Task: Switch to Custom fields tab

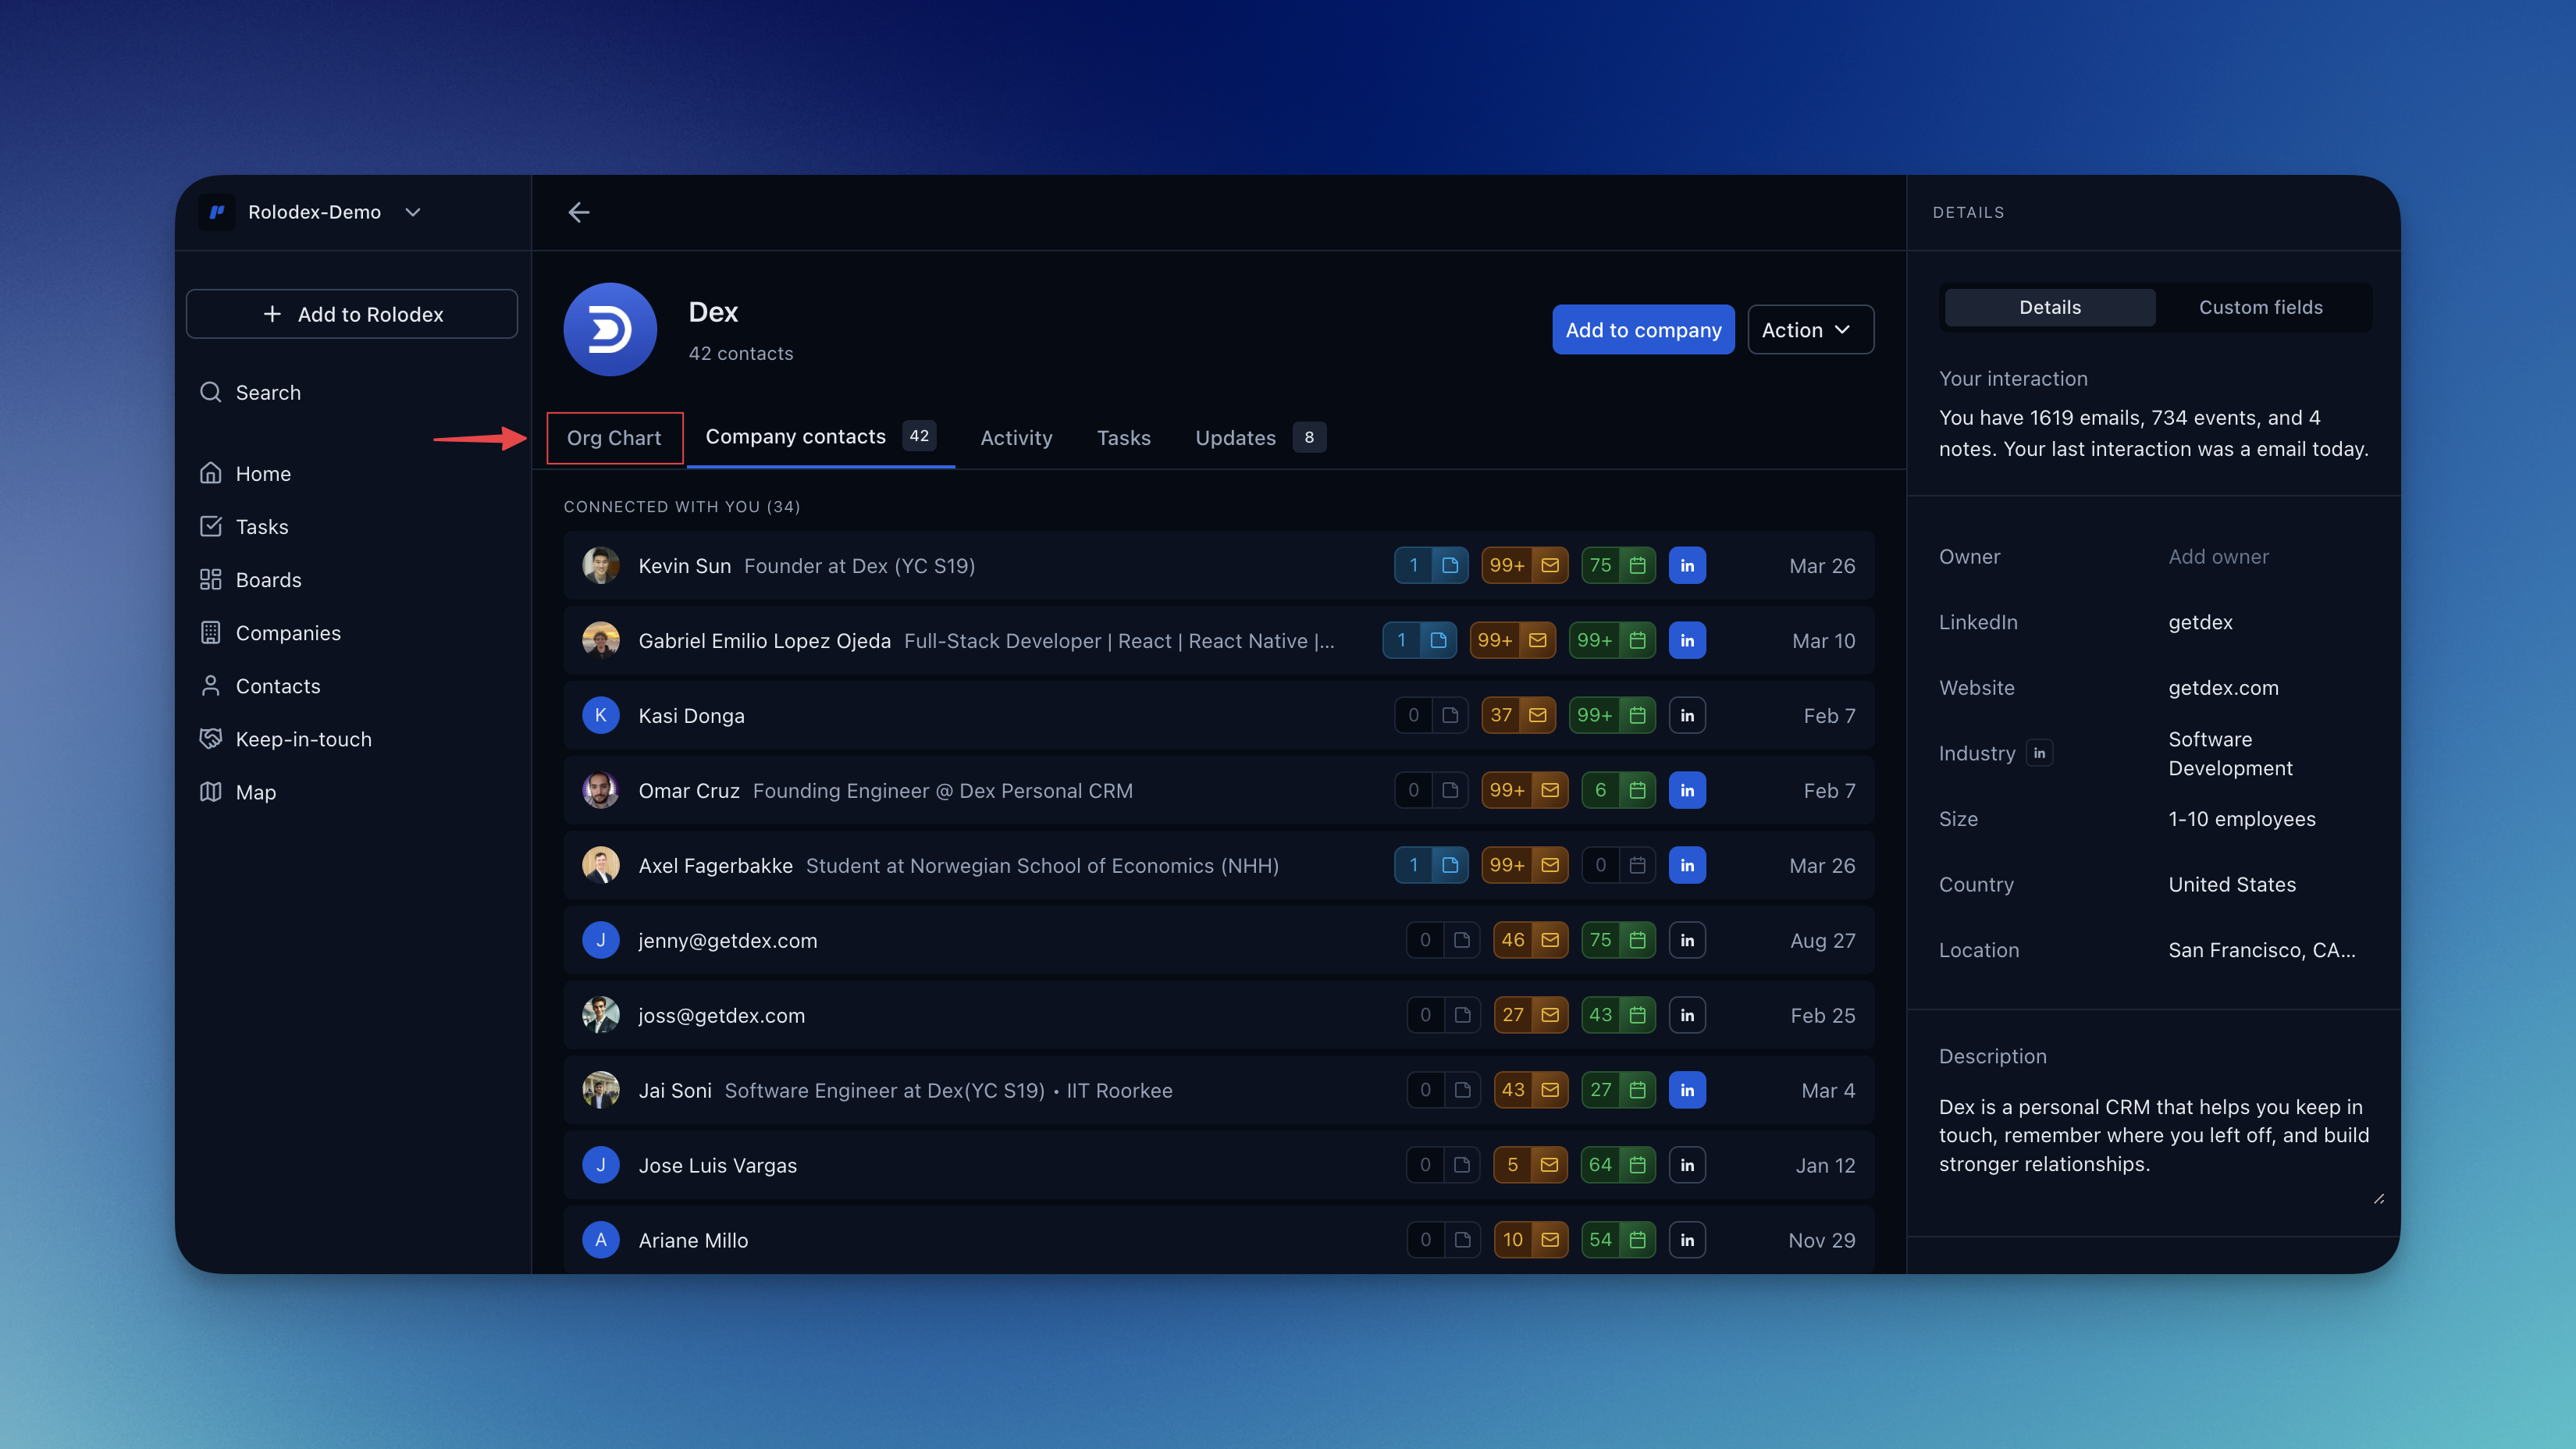Action: [x=2260, y=308]
